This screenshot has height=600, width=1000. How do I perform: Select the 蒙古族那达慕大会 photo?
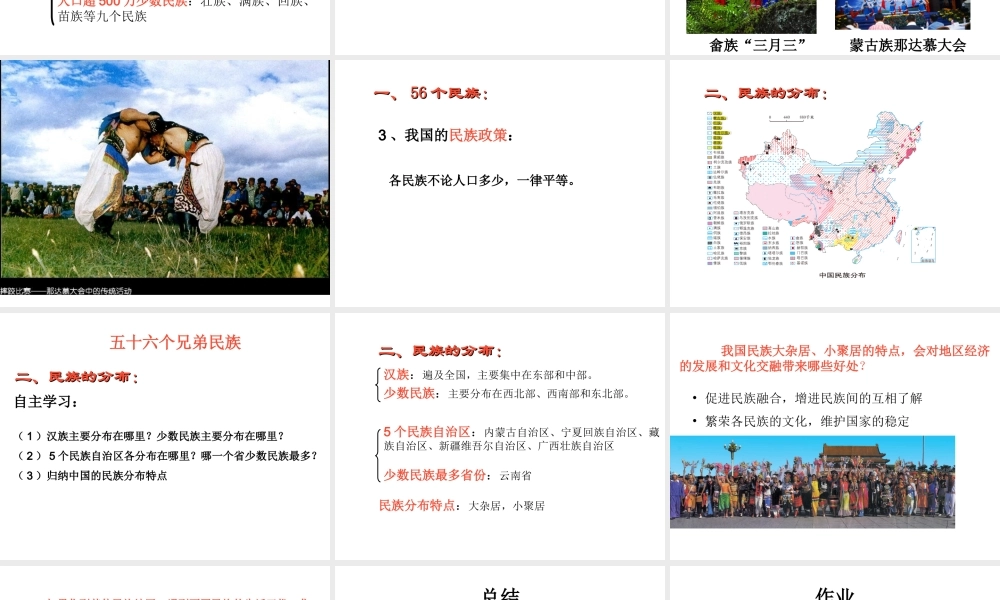(902, 15)
